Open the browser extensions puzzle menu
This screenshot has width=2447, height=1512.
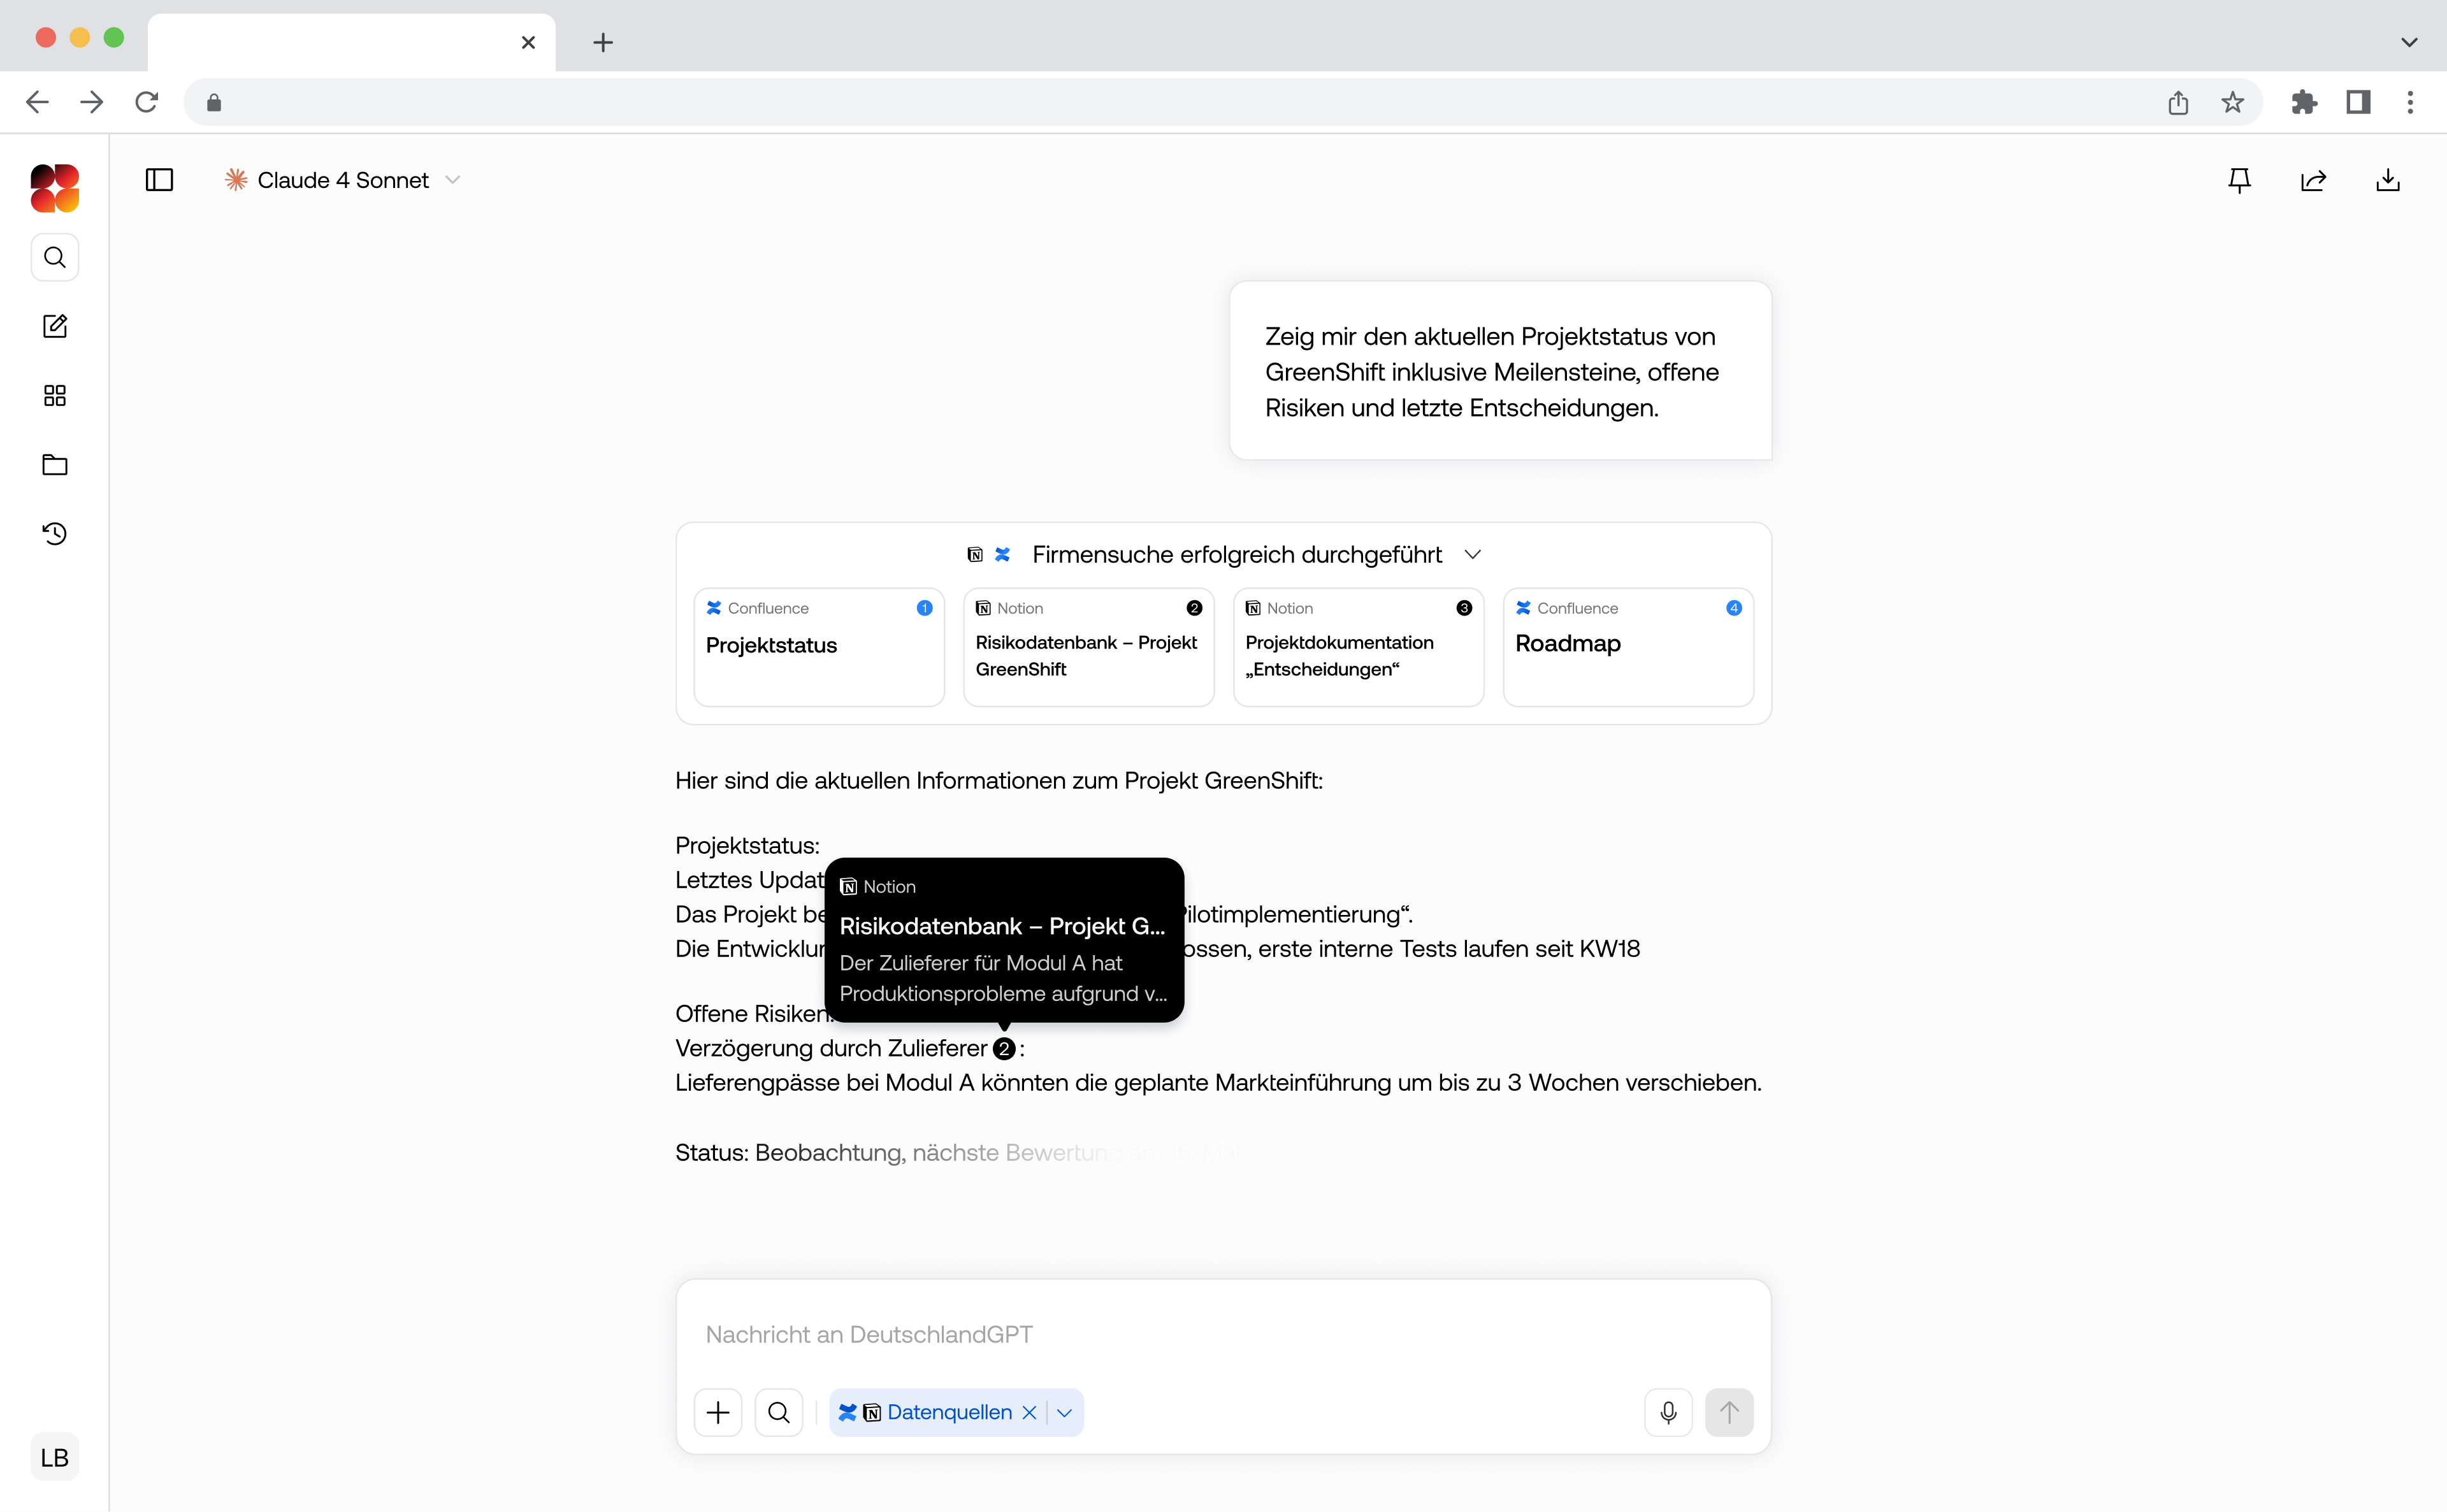click(x=2304, y=102)
